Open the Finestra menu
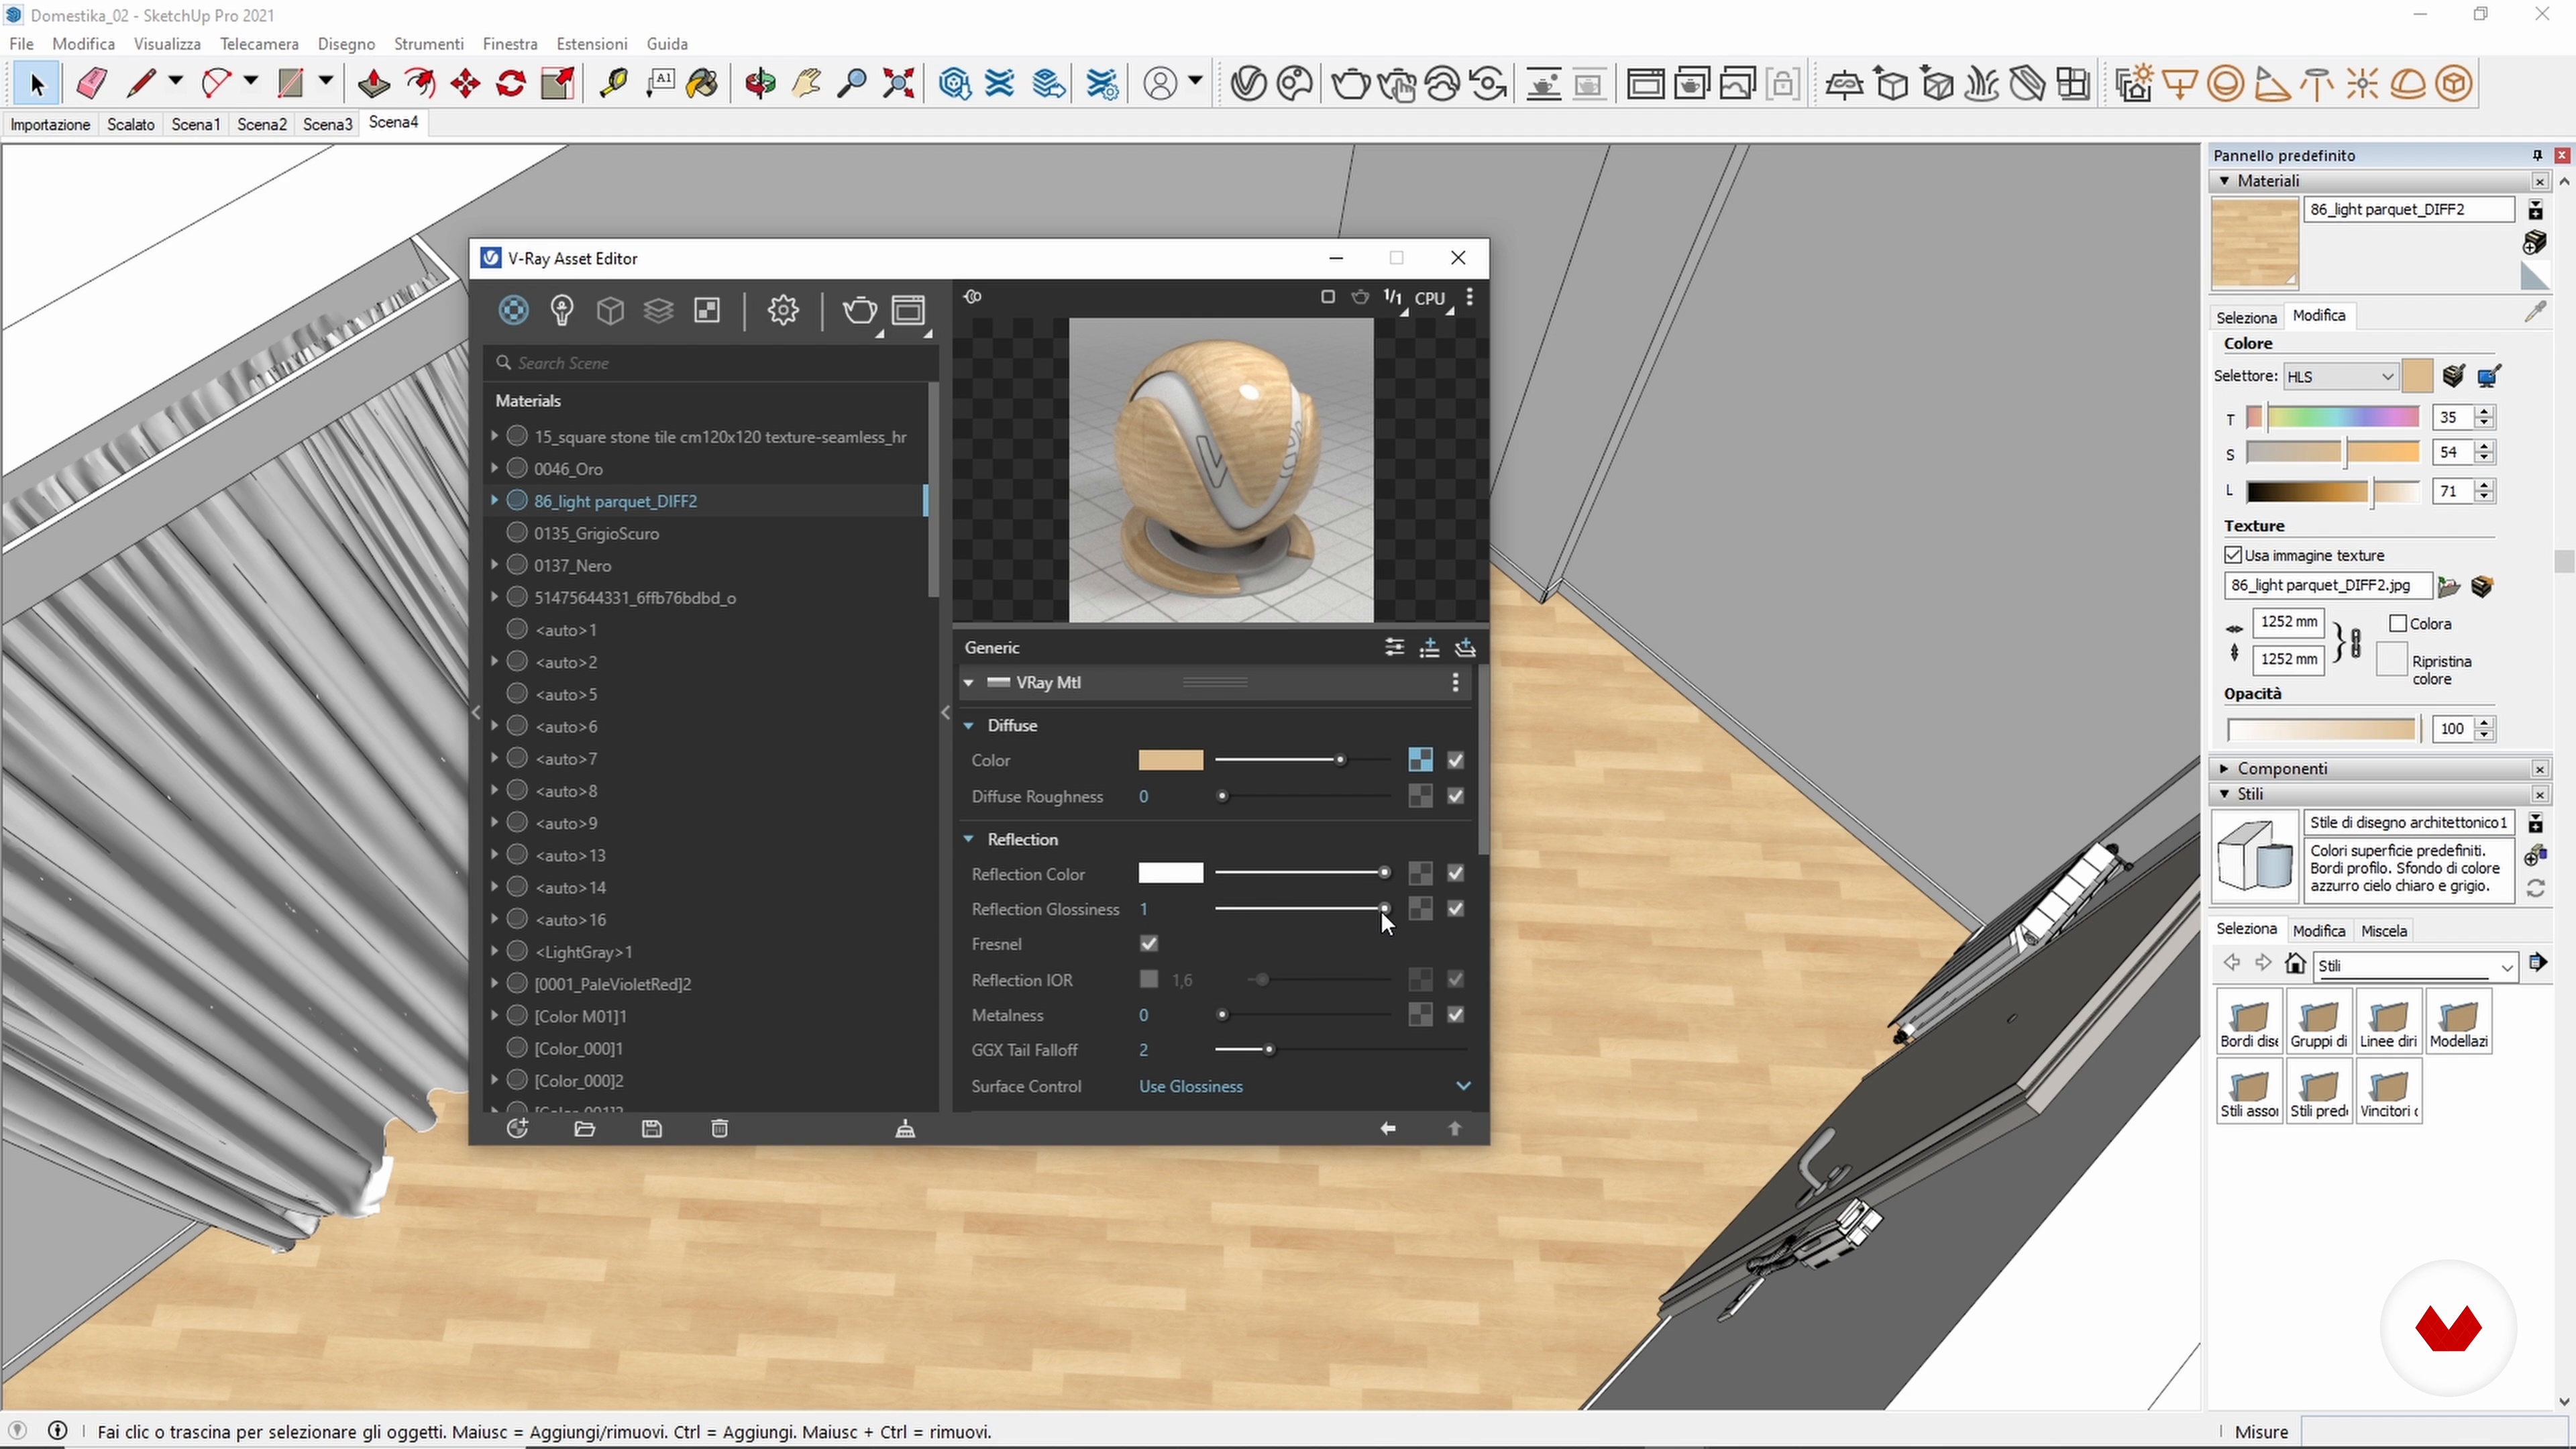Image resolution: width=2576 pixels, height=1449 pixels. (x=510, y=44)
